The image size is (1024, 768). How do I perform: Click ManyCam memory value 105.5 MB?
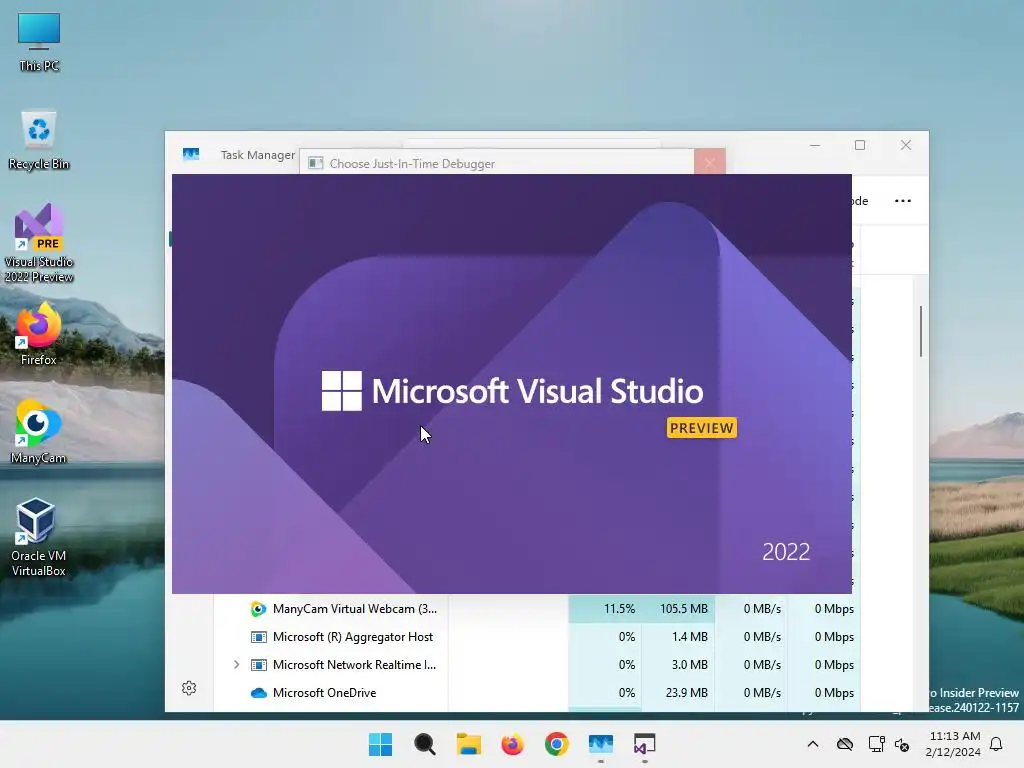click(684, 609)
